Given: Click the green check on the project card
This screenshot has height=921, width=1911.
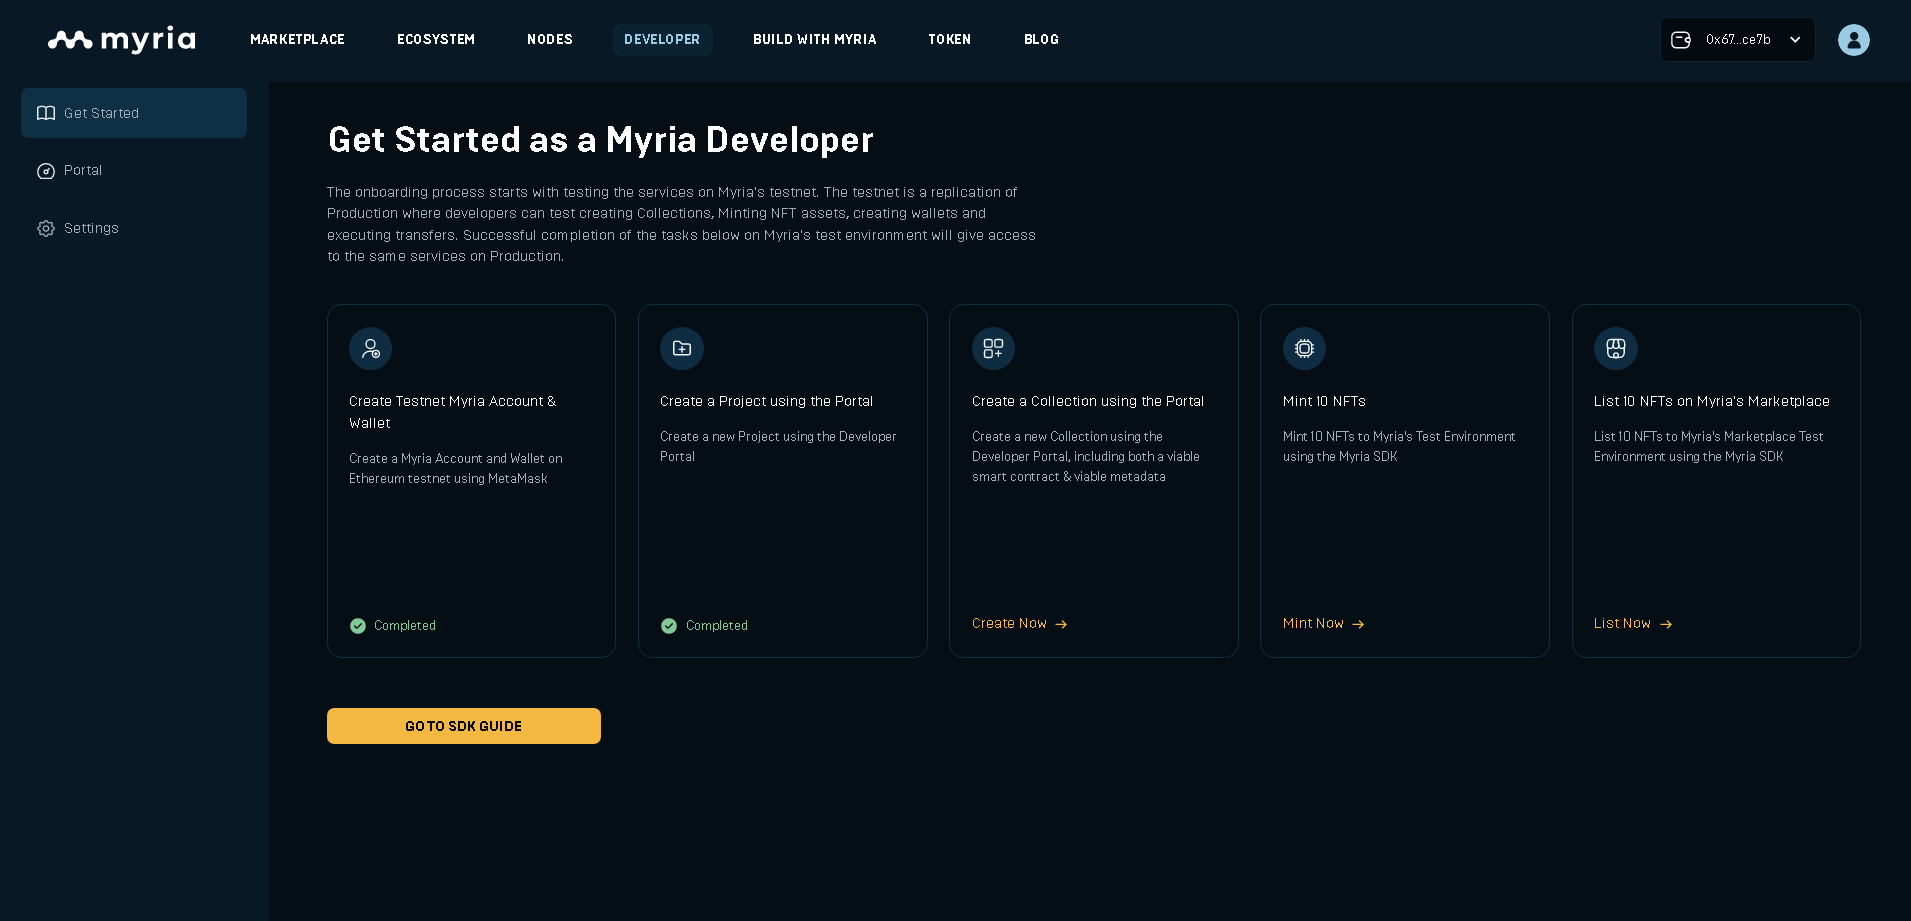Looking at the screenshot, I should pyautogui.click(x=669, y=626).
